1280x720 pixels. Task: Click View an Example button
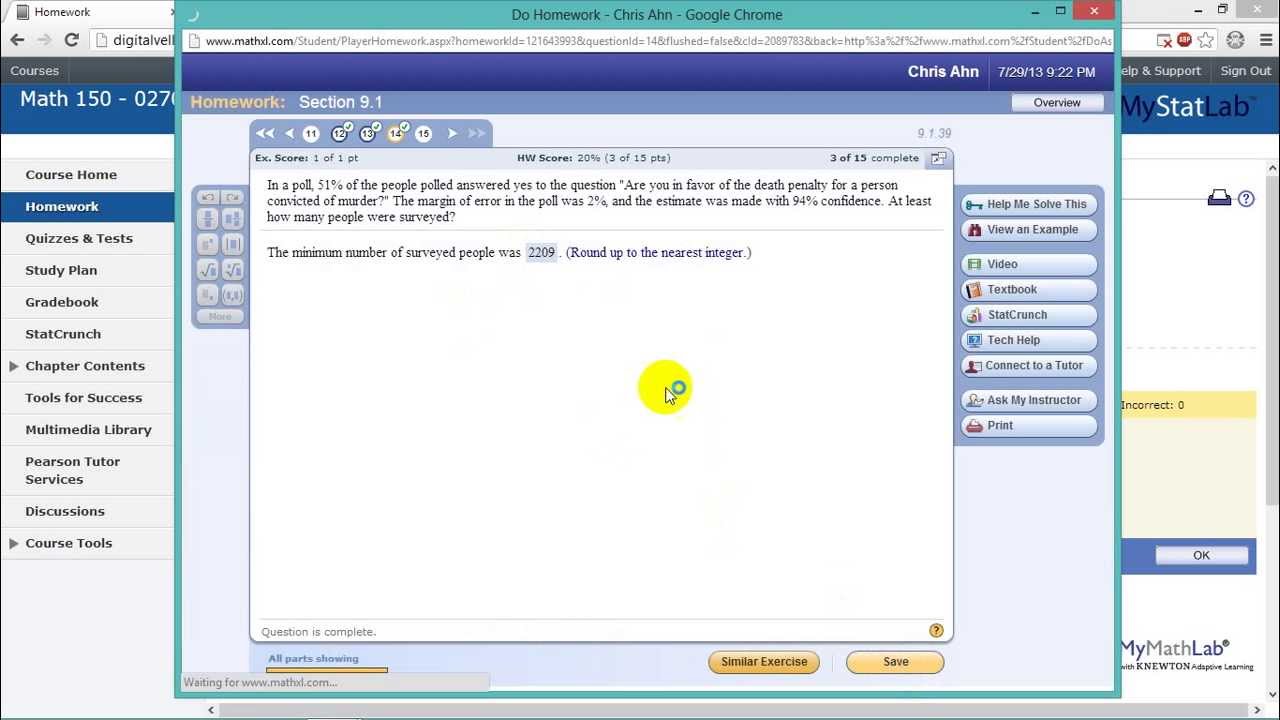pos(1029,229)
